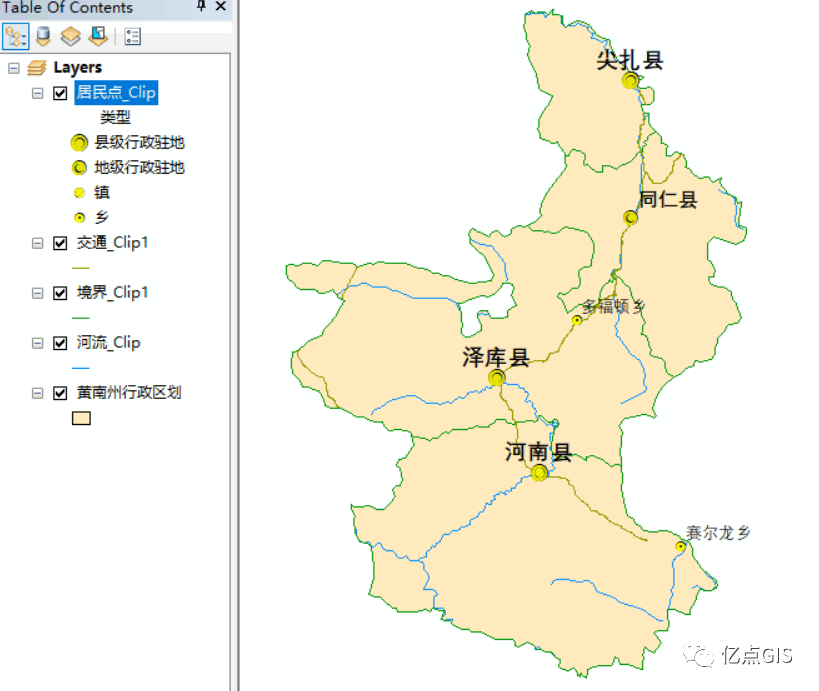Image resolution: width=819 pixels, height=691 pixels.
Task: Uncheck the 河流_Clip layer visibility
Action: point(60,343)
